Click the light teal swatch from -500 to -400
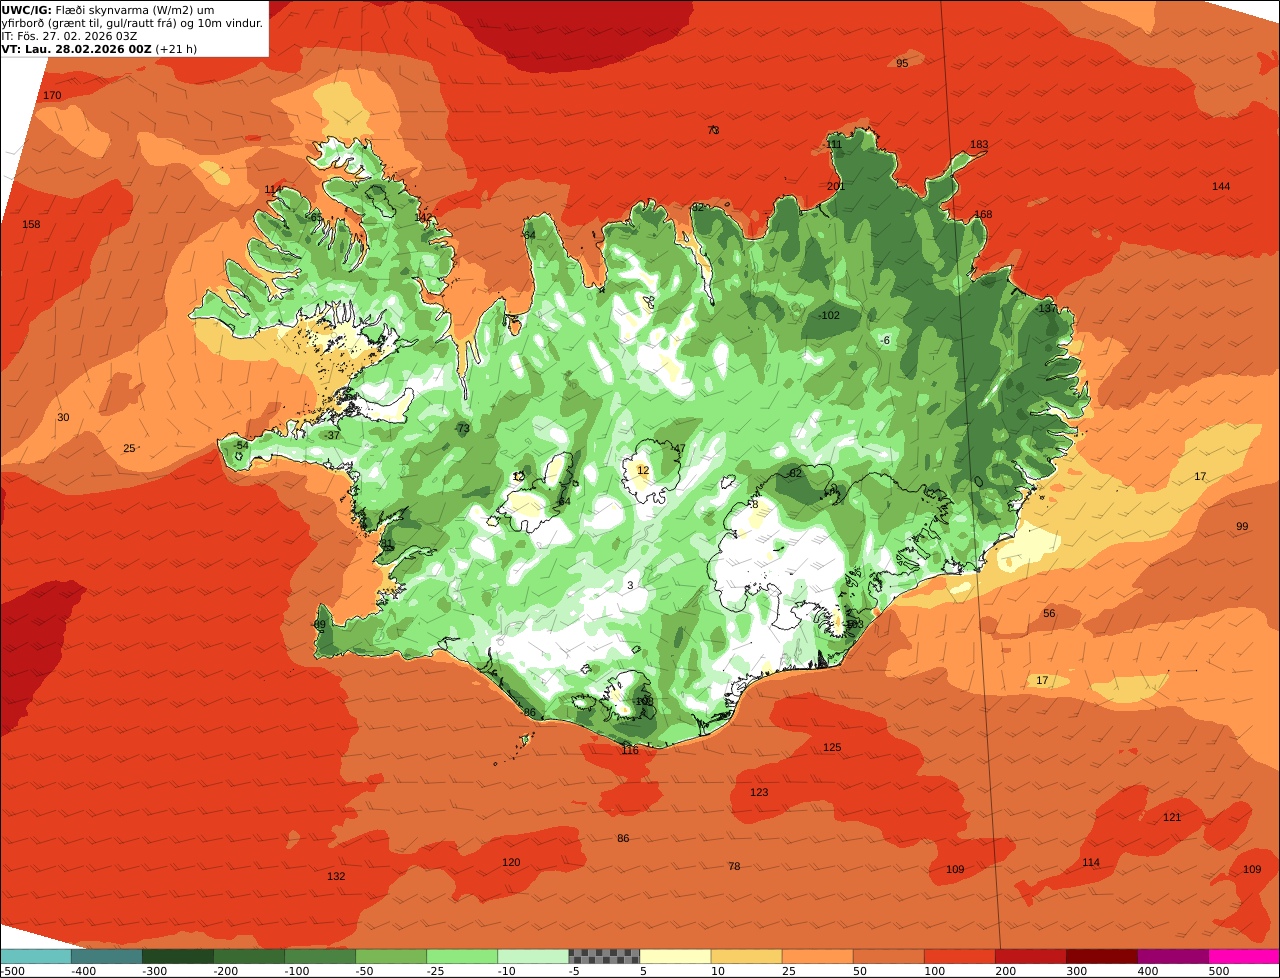This screenshot has height=978, width=1280. [36, 956]
